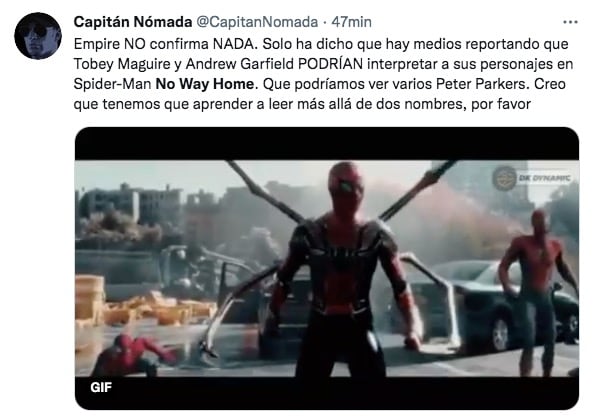Click the stack of yellow crates in GIF
The height and width of the screenshot is (418, 595).
[x=90, y=300]
